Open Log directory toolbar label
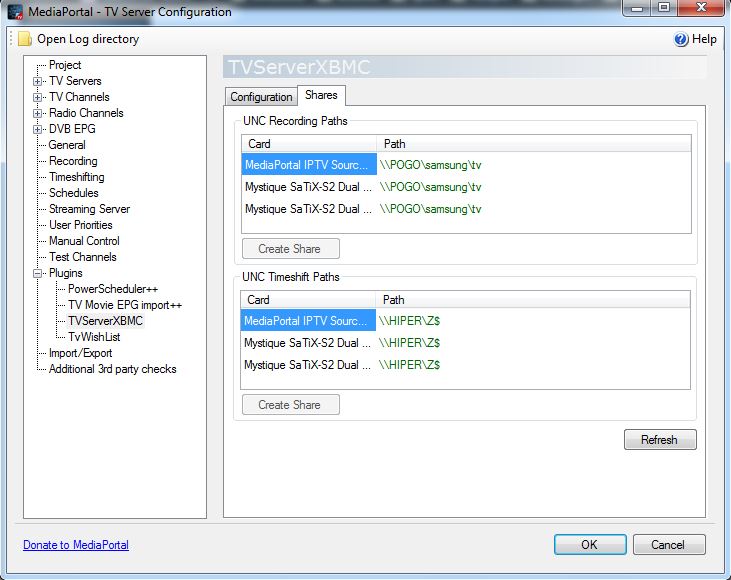731x580 pixels. pyautogui.click(x=88, y=39)
